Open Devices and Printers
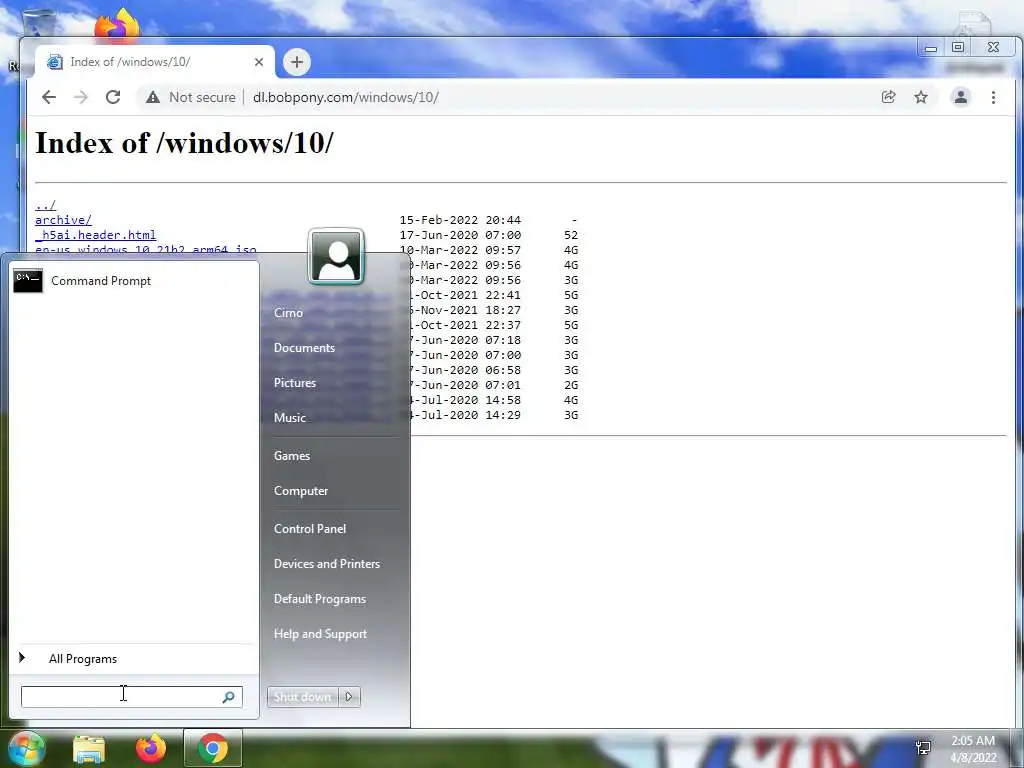The image size is (1024, 768). point(327,564)
